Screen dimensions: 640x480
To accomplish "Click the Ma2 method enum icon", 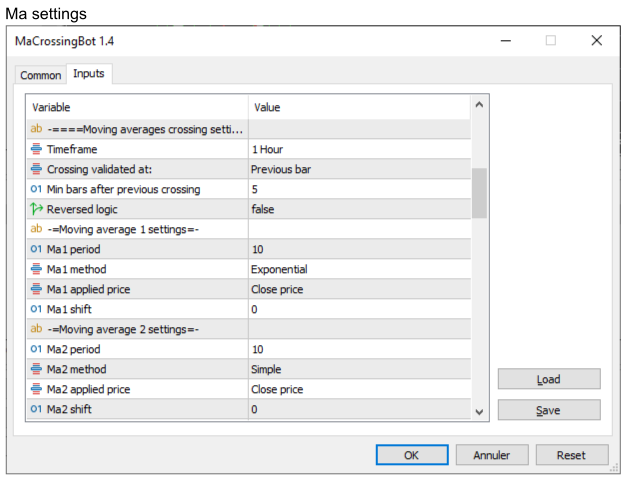I will [36, 369].
